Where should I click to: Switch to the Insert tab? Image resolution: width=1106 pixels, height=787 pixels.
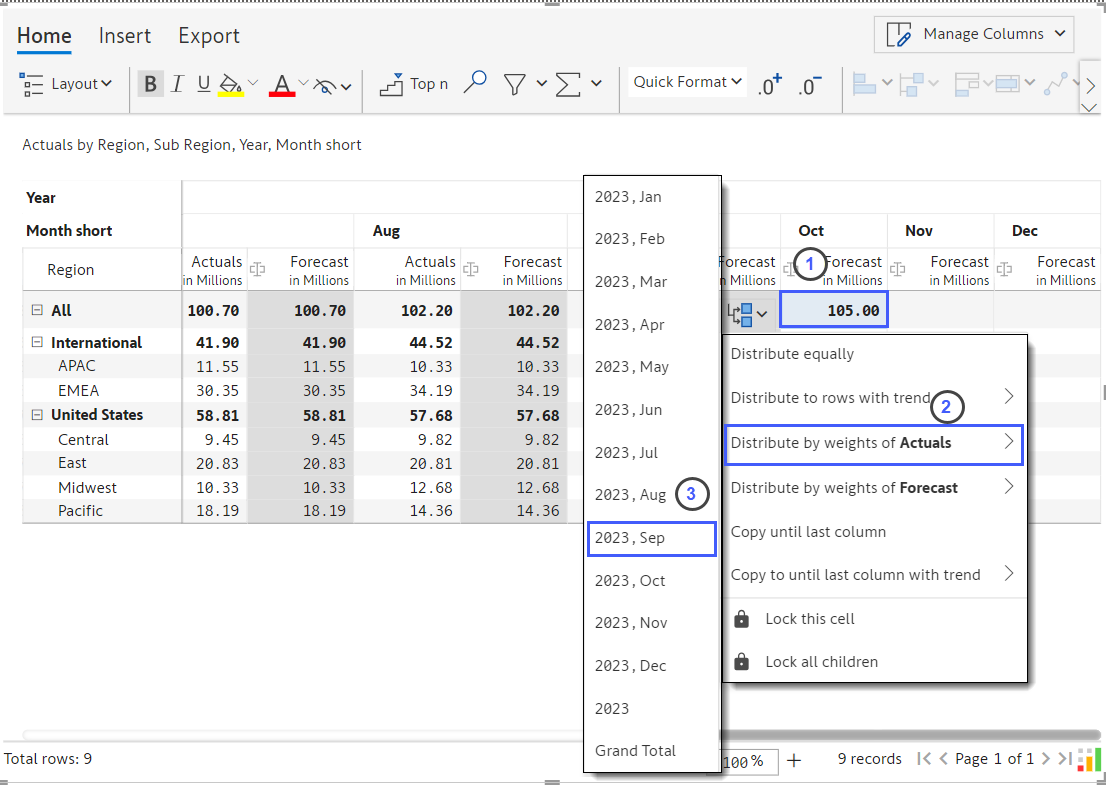click(125, 36)
